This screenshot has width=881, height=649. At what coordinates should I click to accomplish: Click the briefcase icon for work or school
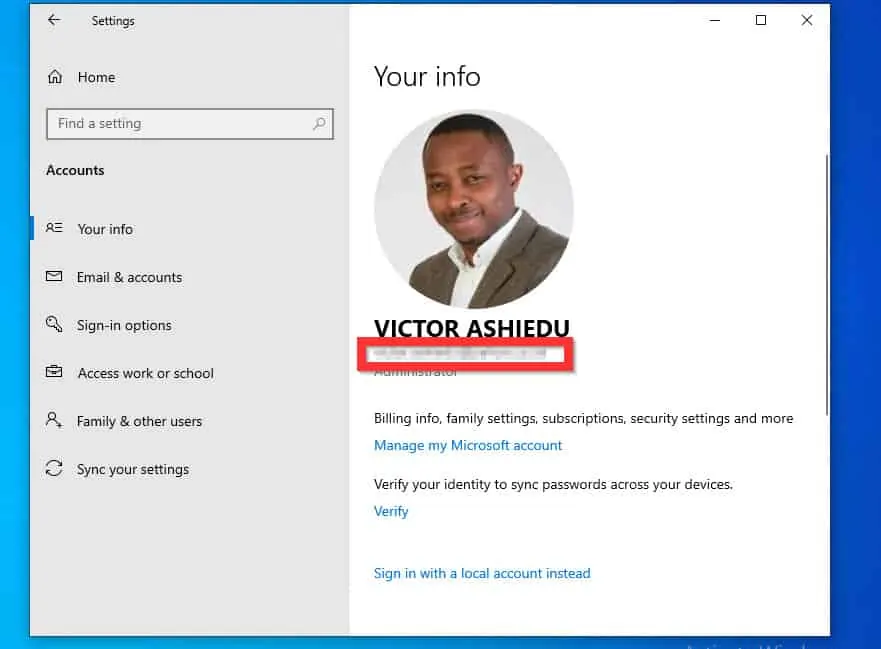point(55,373)
